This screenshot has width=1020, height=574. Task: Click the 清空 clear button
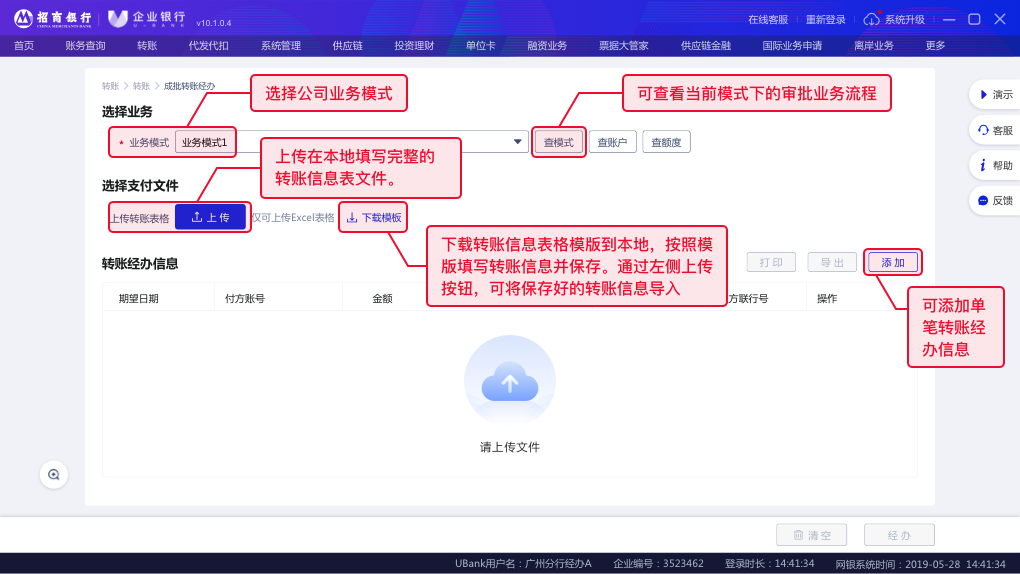812,535
